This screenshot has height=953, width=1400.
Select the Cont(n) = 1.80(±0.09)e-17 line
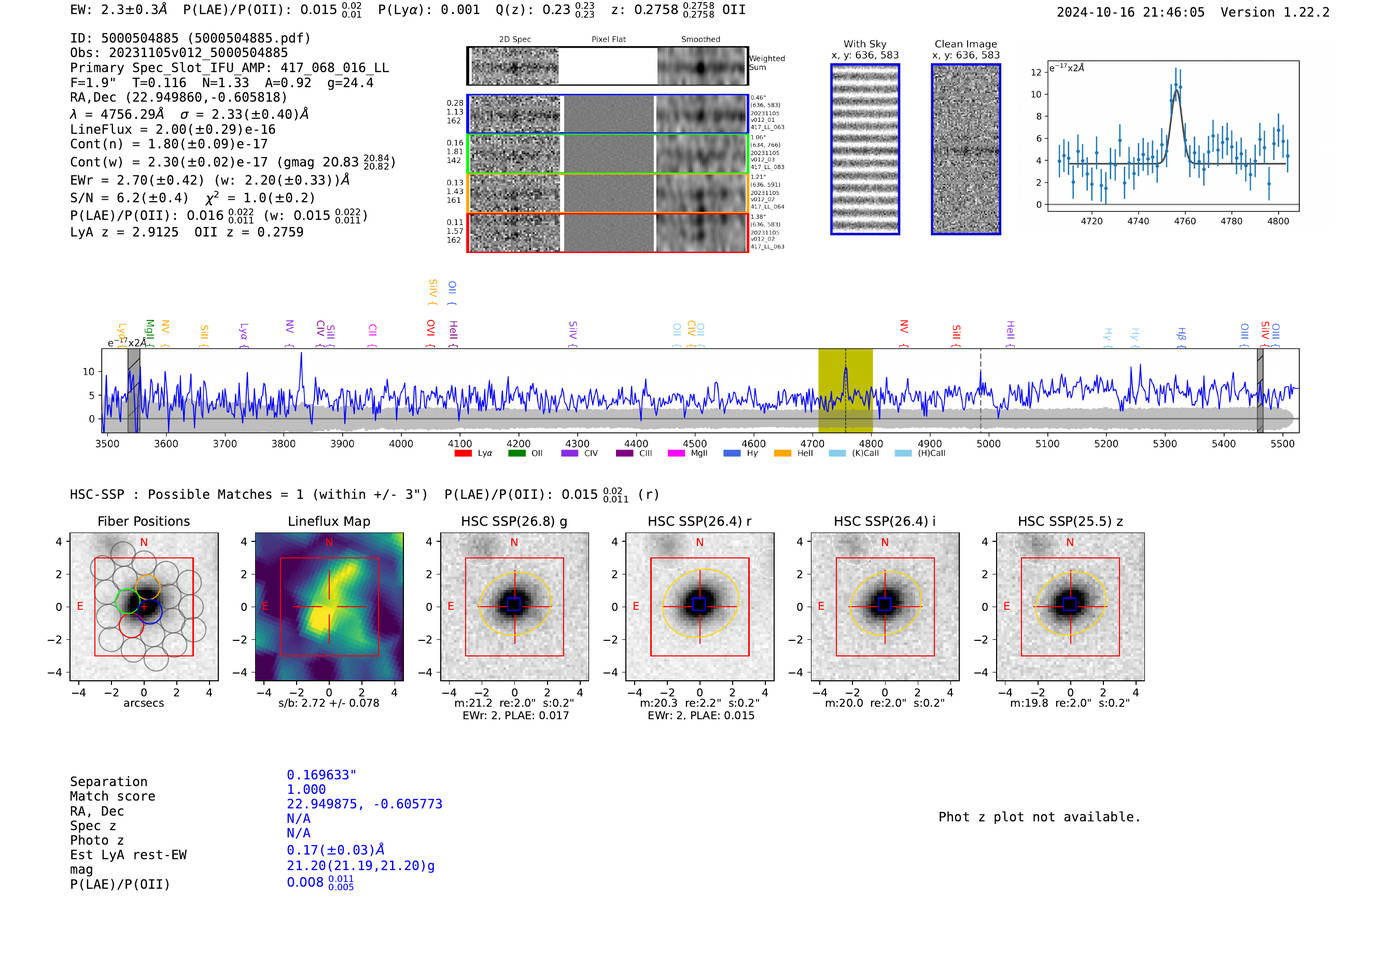[169, 145]
